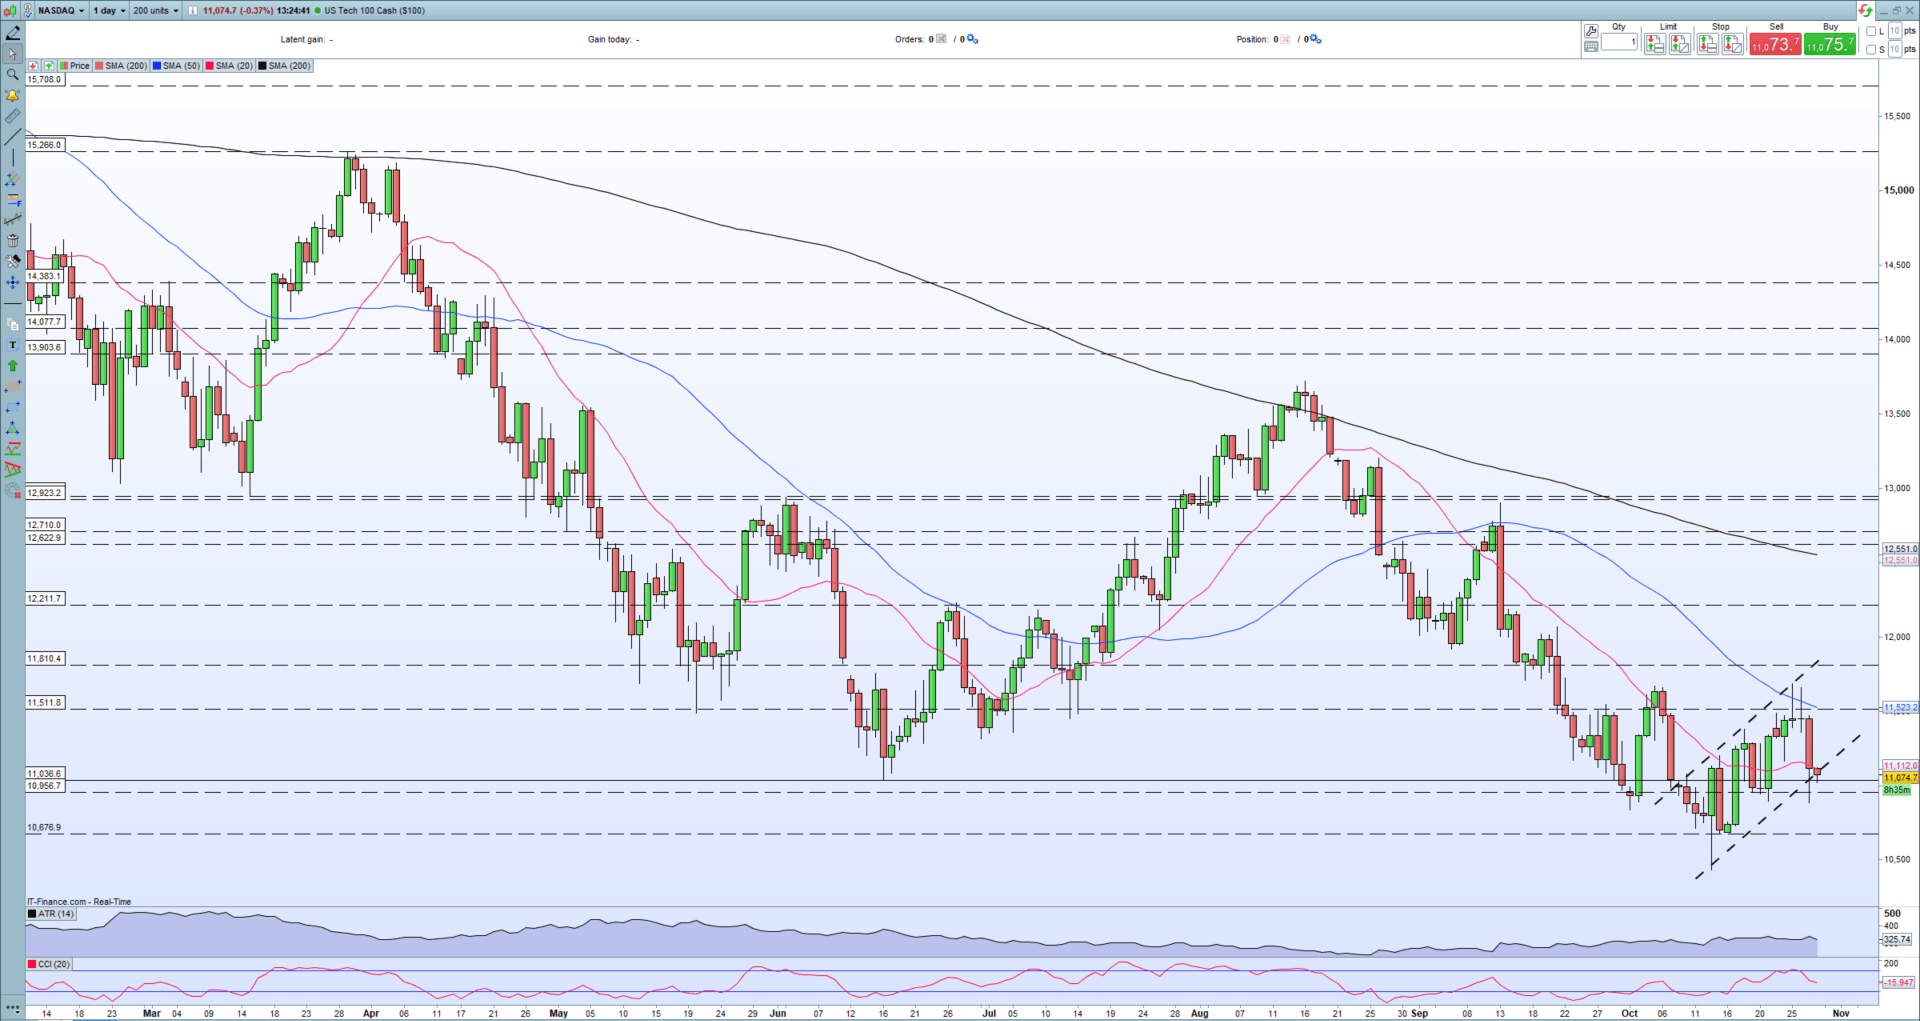The width and height of the screenshot is (1920, 1021).
Task: Enable the S stop checkbox
Action: click(1871, 49)
